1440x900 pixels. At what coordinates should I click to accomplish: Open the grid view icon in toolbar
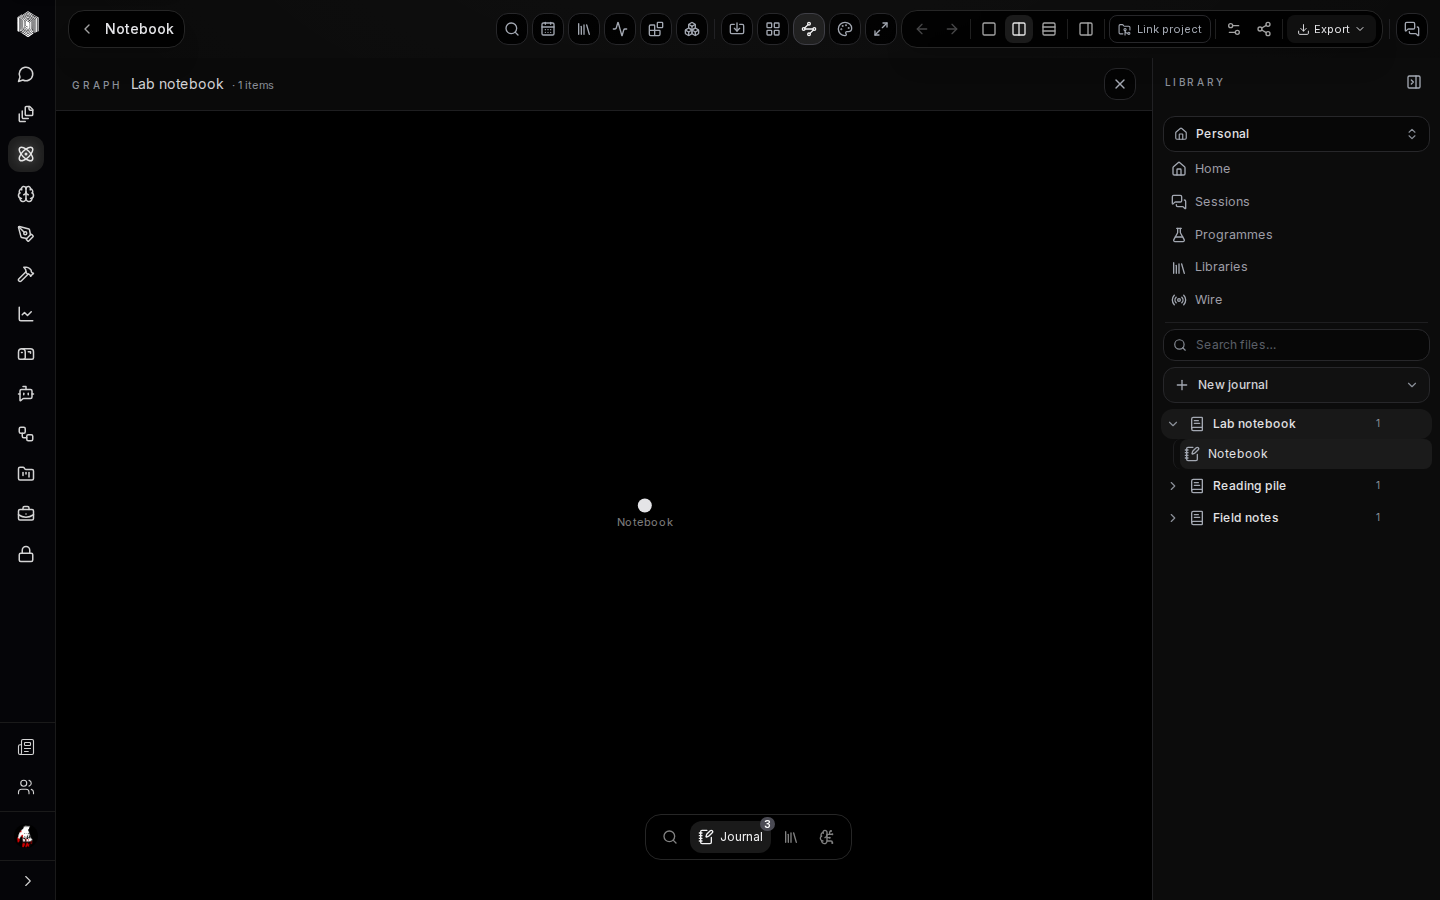coord(773,29)
